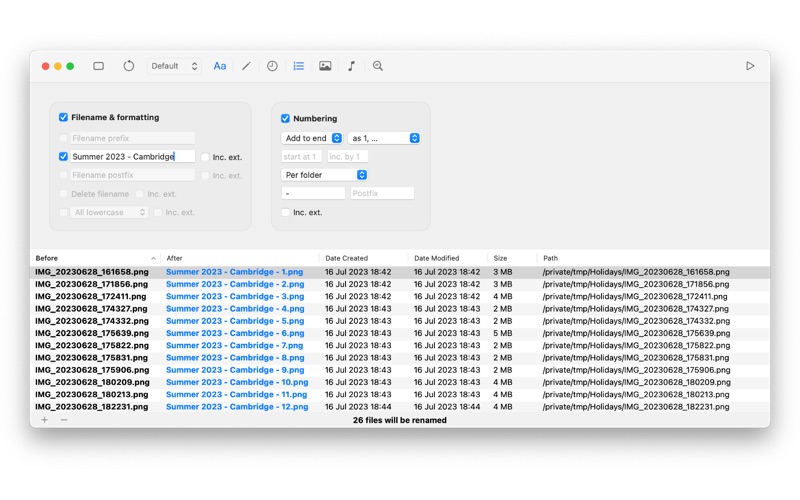Select row IMG_20230628_172411.png
This screenshot has height=500, width=800.
coord(400,296)
